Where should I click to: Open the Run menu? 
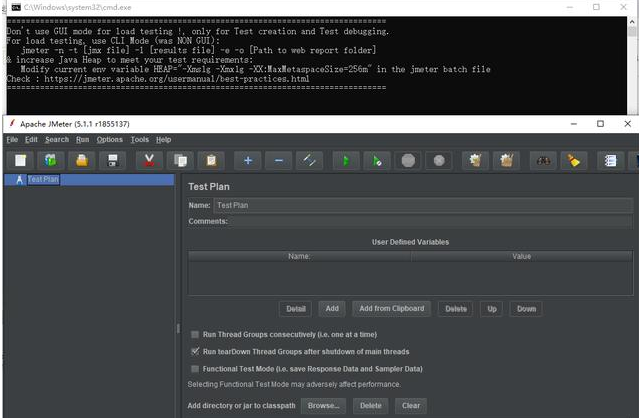point(82,139)
